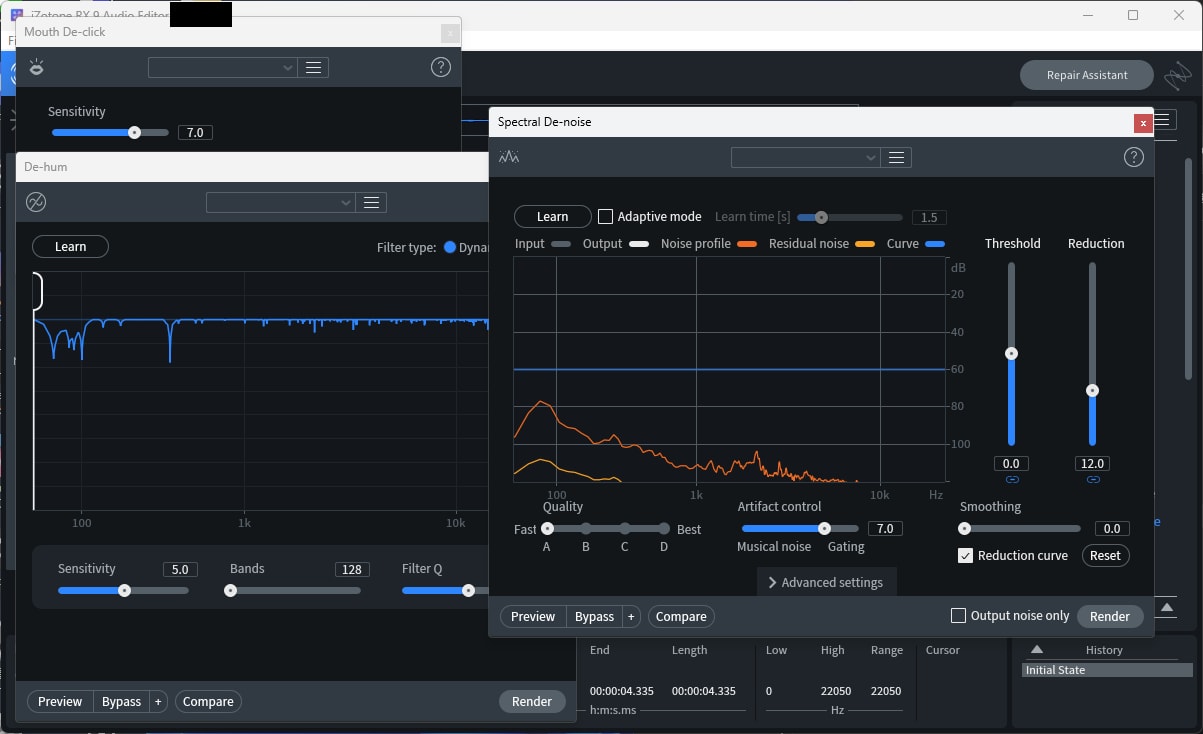Image resolution: width=1203 pixels, height=734 pixels.
Task: Click the plus button beside De-hum Bypass
Action: (x=158, y=702)
